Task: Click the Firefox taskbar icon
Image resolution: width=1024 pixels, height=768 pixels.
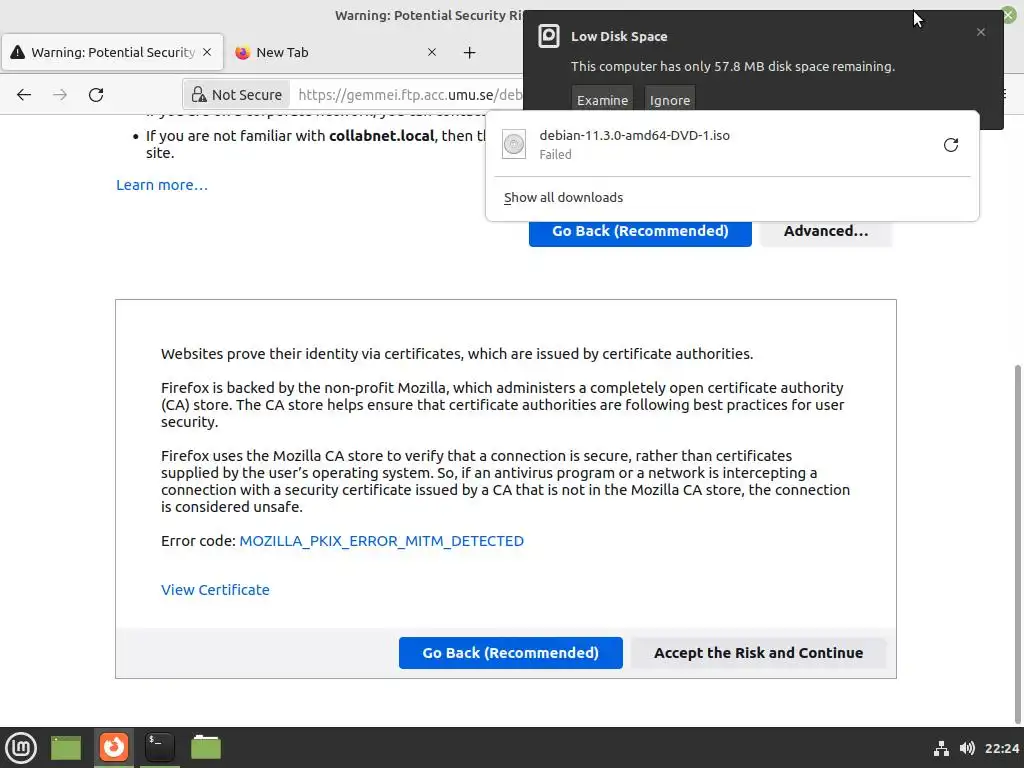Action: 114,747
